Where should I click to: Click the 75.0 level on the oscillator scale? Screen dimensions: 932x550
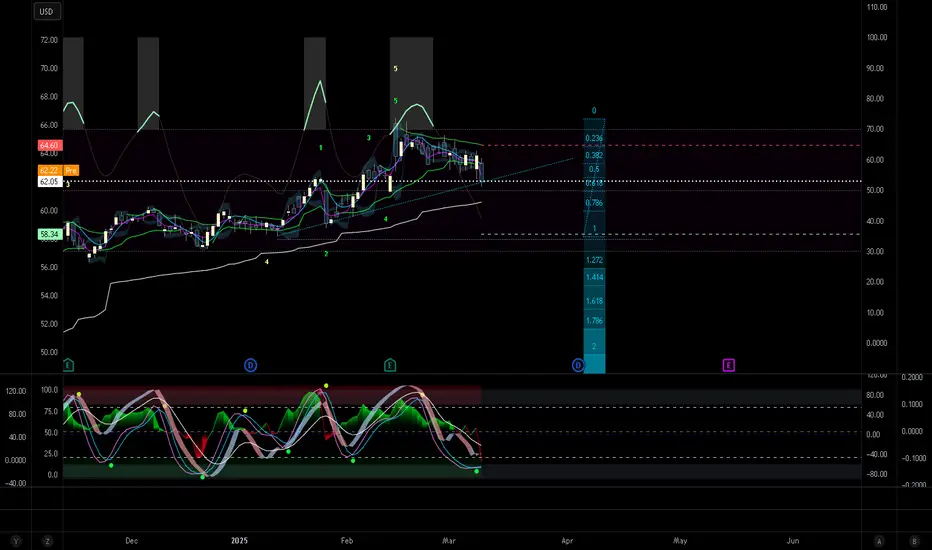[51, 411]
